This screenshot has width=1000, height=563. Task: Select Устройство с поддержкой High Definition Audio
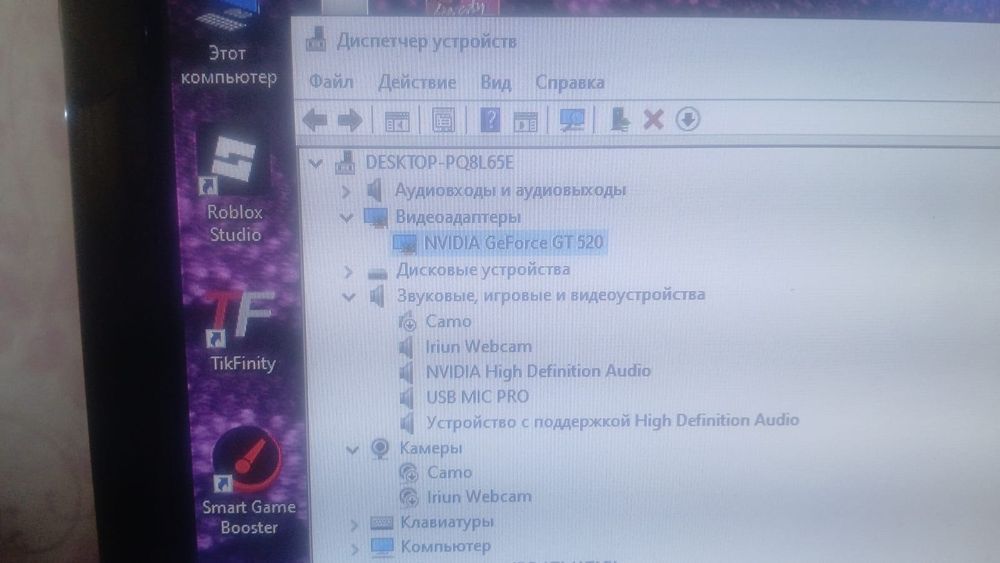(612, 421)
